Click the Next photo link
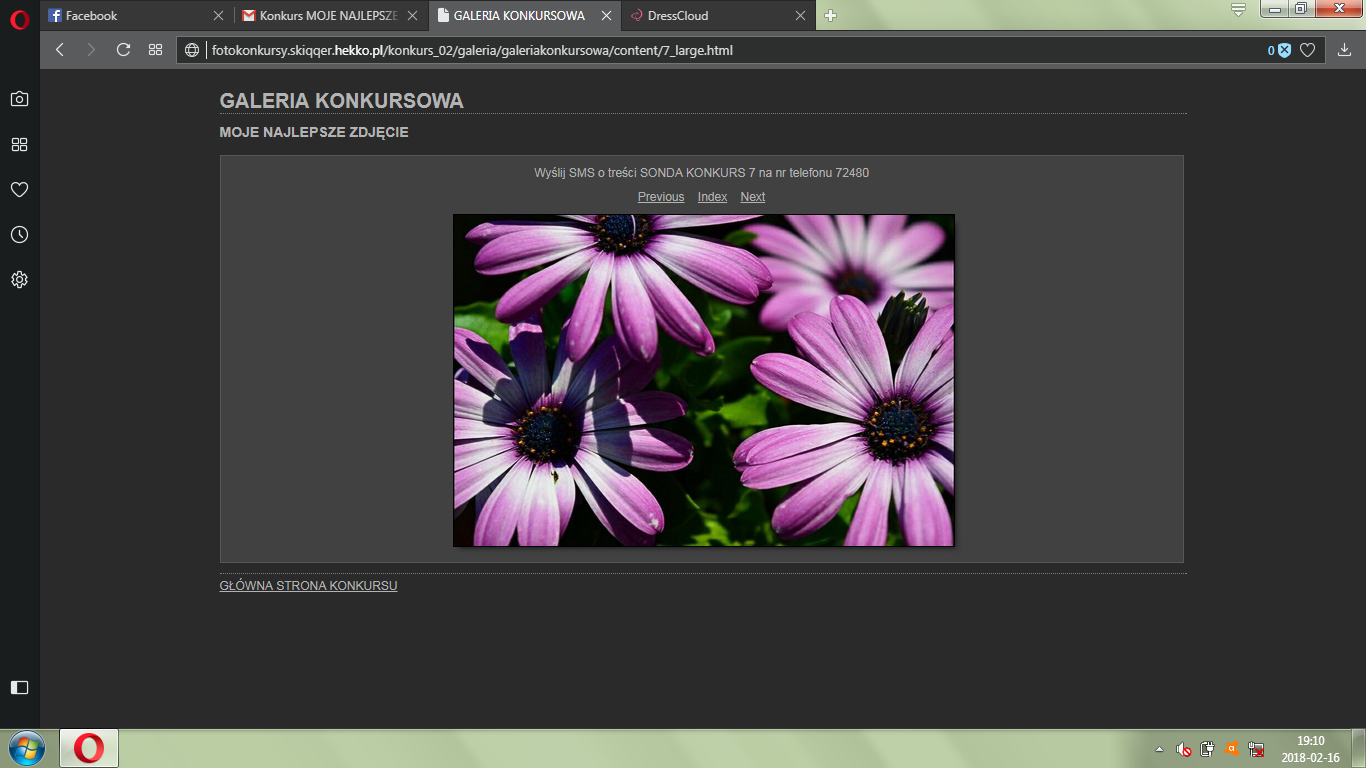Screen dimensions: 1366x768 [752, 197]
